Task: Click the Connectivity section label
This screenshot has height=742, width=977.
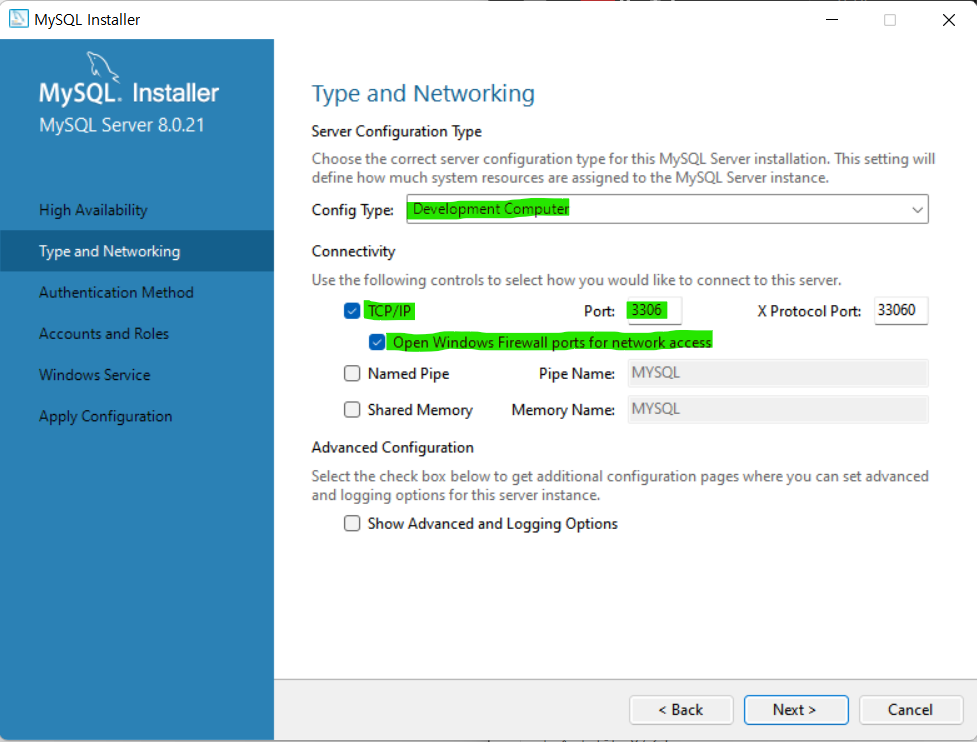Action: (353, 251)
